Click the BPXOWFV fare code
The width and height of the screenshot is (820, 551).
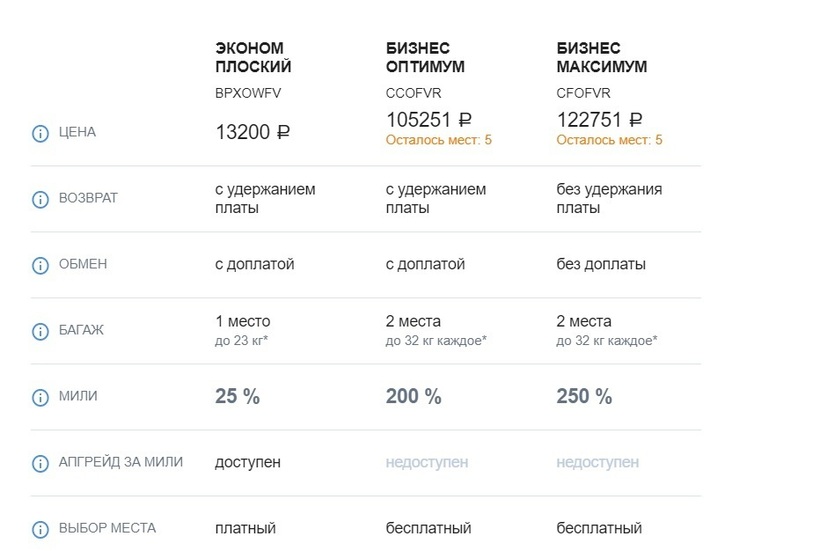coord(248,93)
